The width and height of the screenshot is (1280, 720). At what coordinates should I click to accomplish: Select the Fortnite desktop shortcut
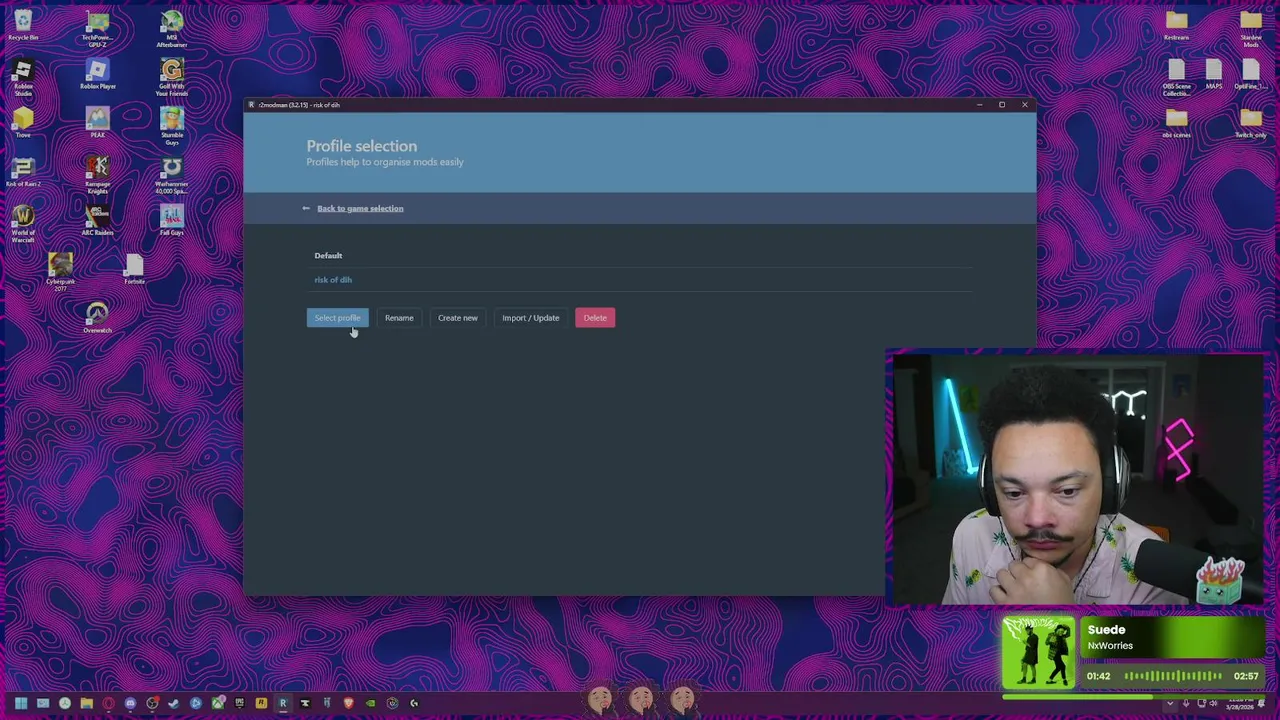tap(134, 269)
